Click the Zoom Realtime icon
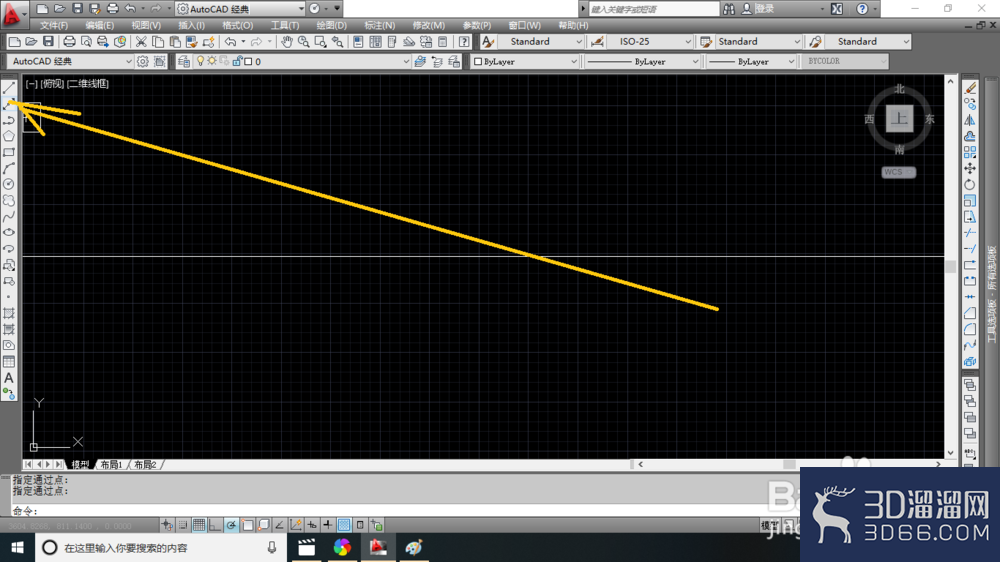 click(x=304, y=41)
